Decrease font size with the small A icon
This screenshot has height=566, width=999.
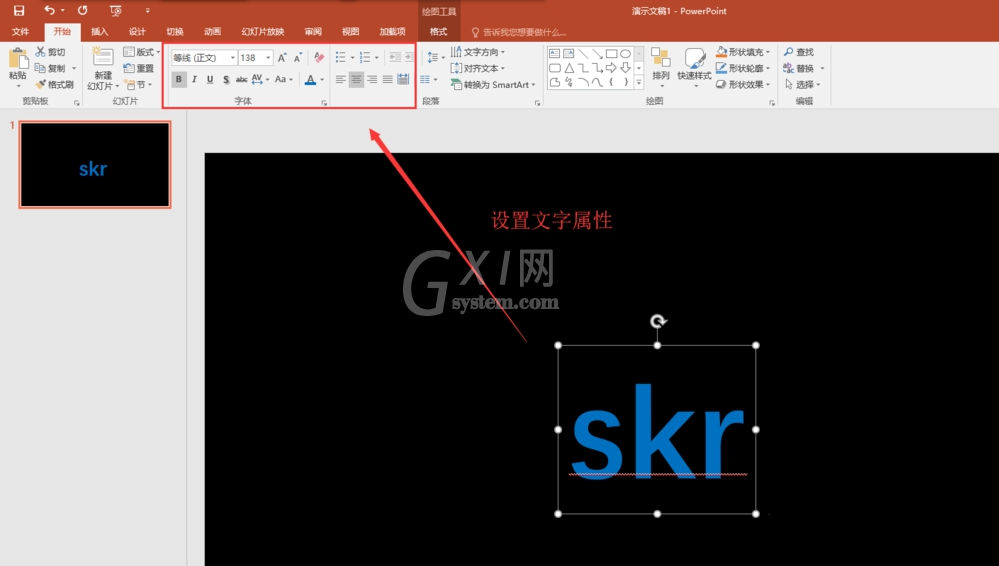click(x=298, y=57)
